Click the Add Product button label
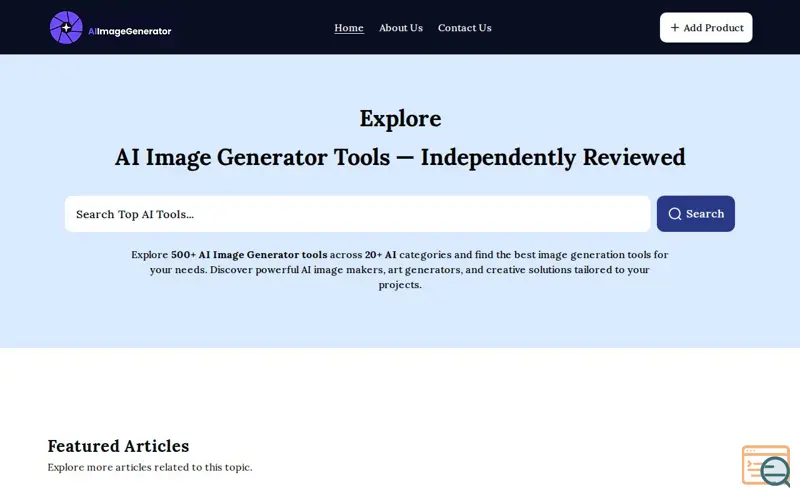The image size is (800, 500). (x=713, y=28)
